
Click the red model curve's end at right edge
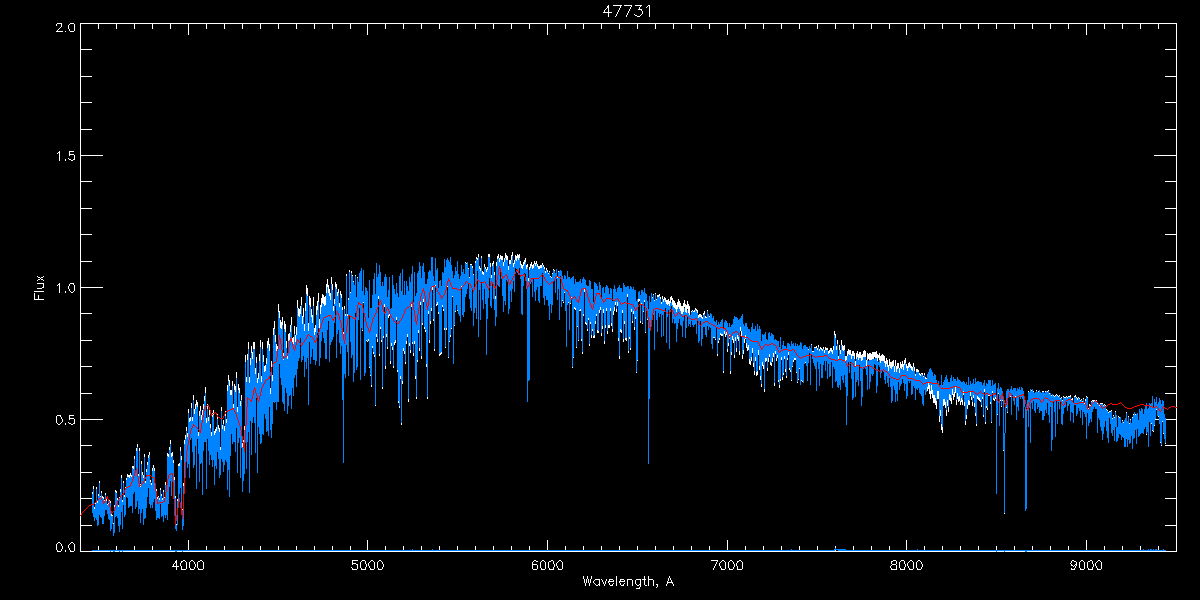pyautogui.click(x=1175, y=407)
